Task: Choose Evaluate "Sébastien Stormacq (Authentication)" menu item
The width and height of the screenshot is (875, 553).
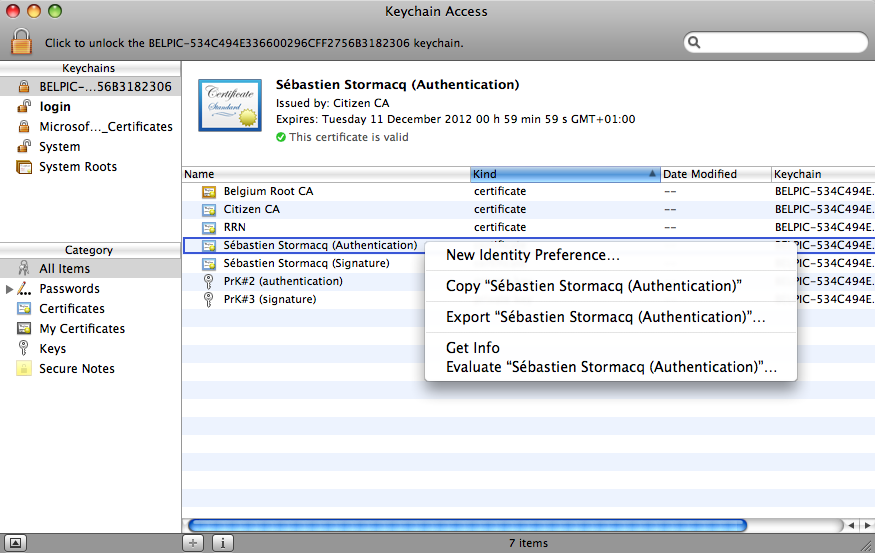Action: 610,367
